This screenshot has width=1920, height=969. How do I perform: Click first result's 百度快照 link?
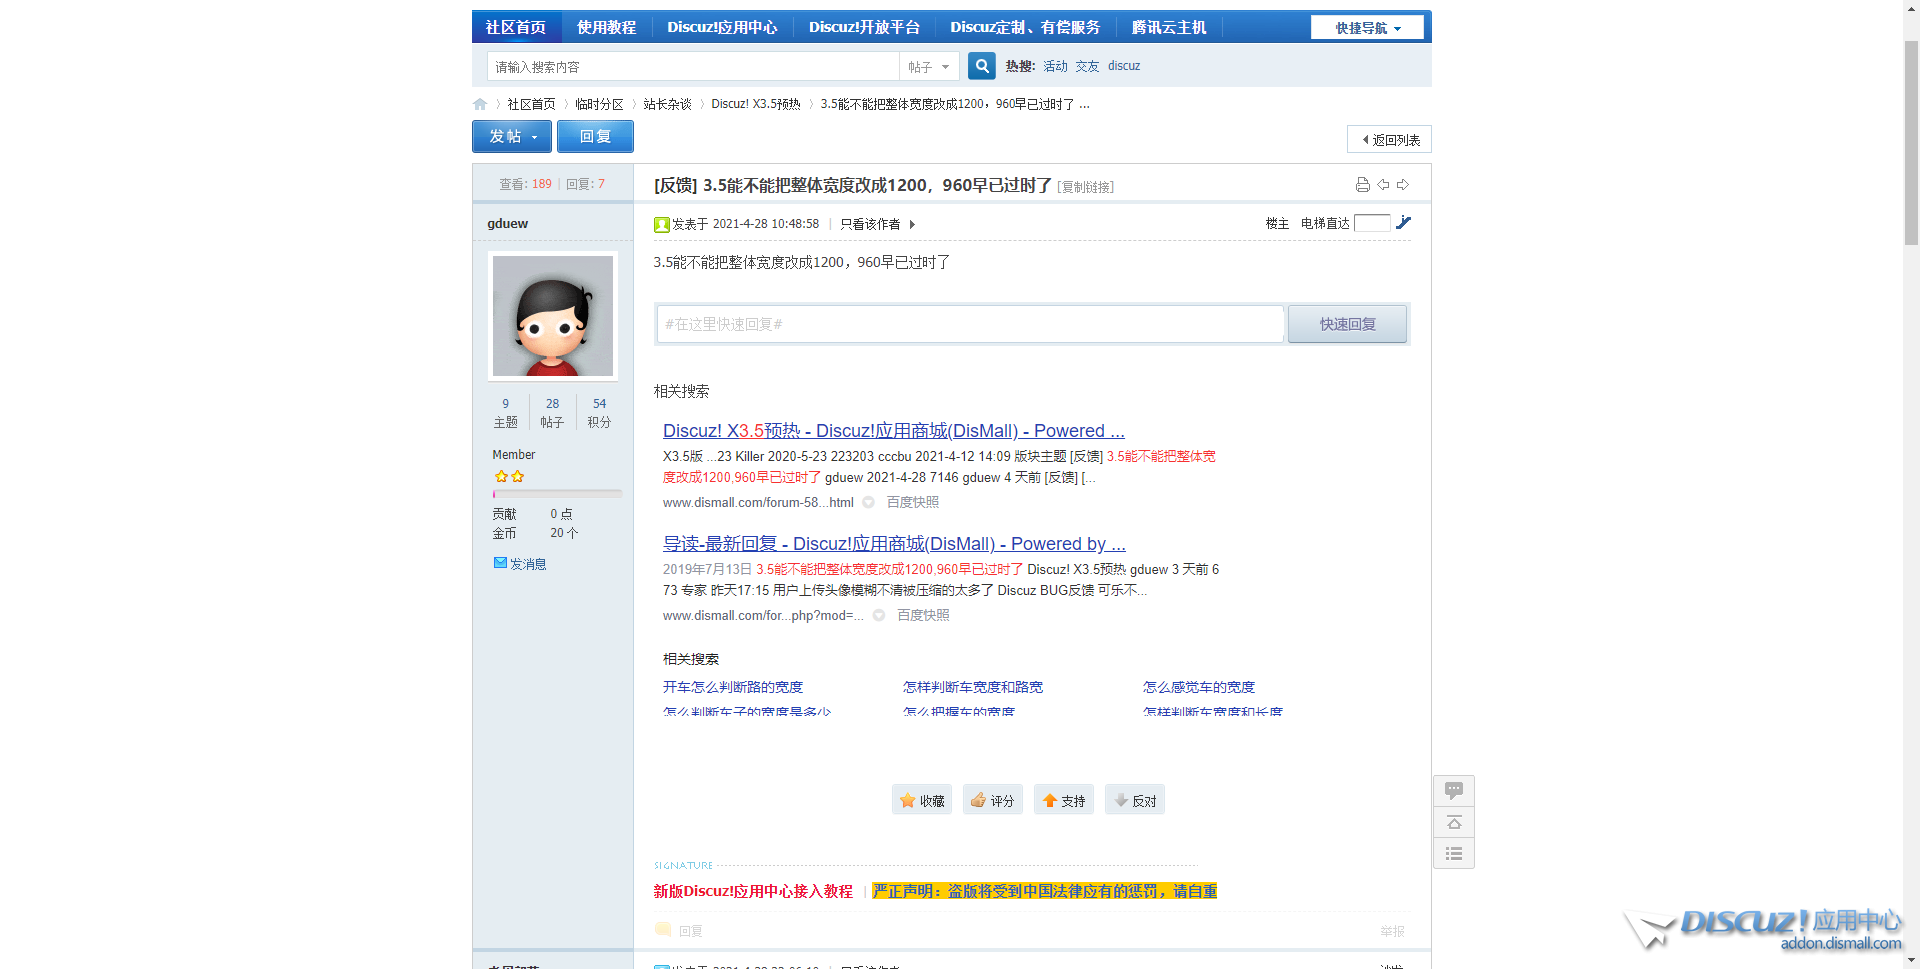[913, 502]
